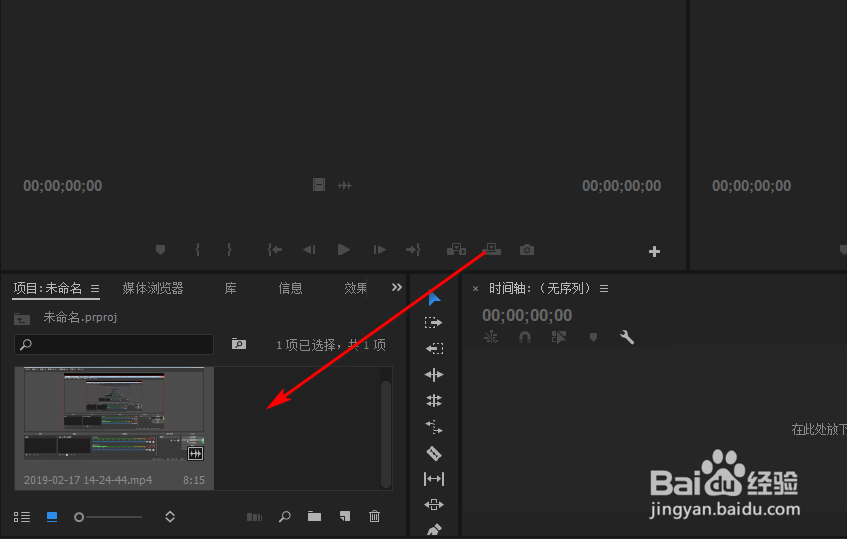Screen dimensions: 847x539
Task: Select the Rate Stretch tool
Action: [434, 427]
